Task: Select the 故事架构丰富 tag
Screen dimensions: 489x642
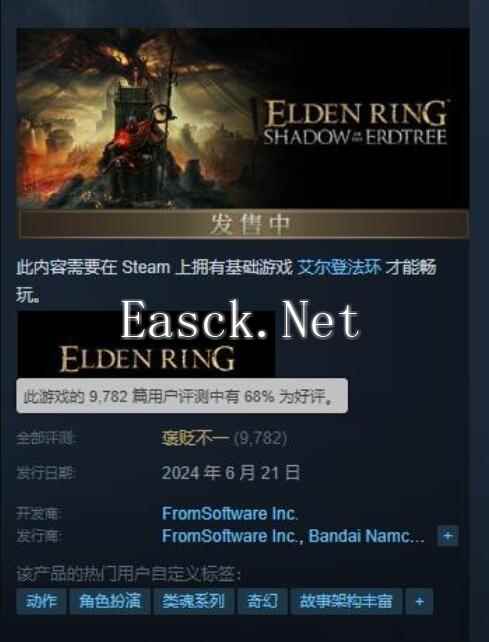Action: pos(346,601)
